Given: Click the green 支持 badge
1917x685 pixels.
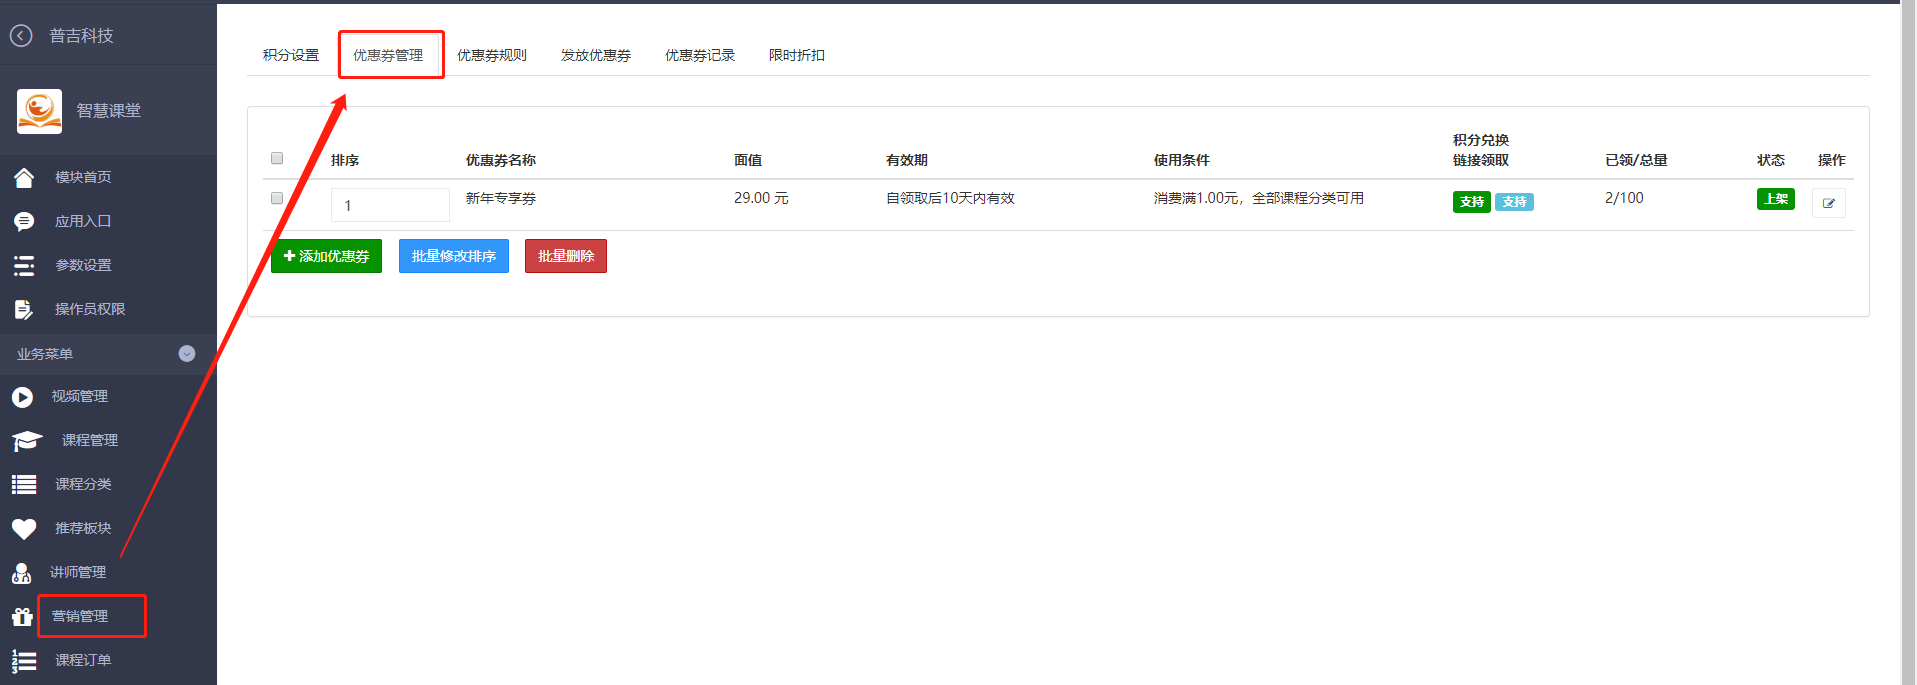Looking at the screenshot, I should 1472,202.
